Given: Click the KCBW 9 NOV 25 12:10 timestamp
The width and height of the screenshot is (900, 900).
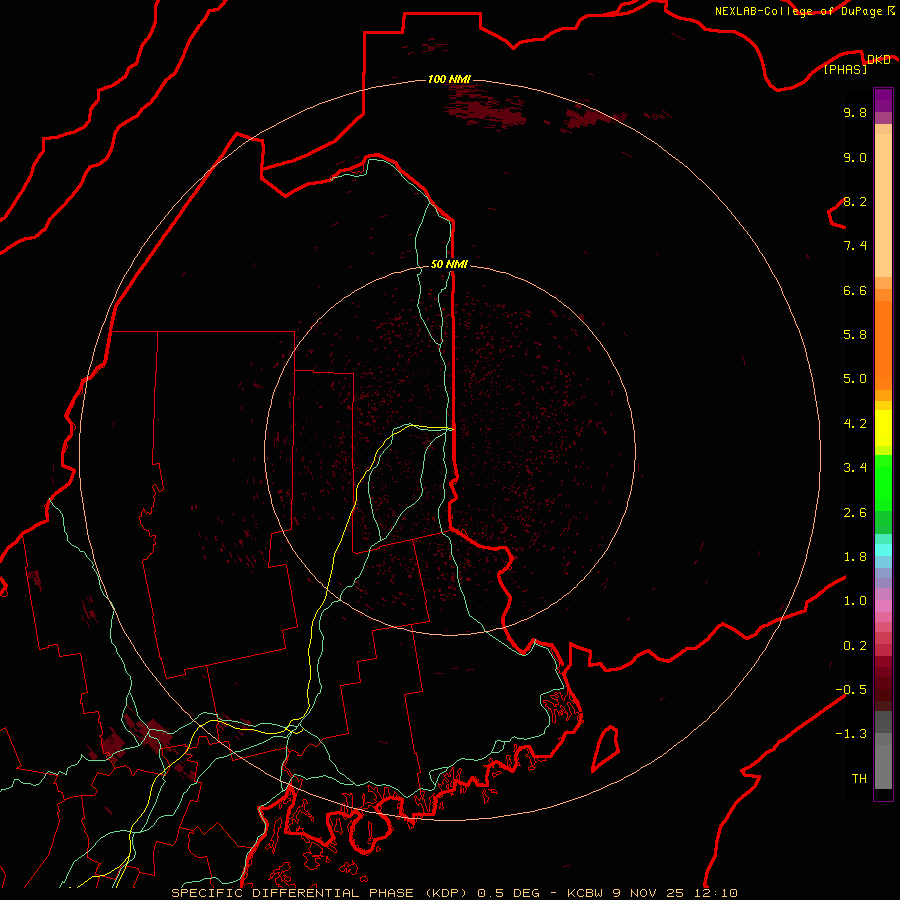Looking at the screenshot, I should pyautogui.click(x=652, y=893).
